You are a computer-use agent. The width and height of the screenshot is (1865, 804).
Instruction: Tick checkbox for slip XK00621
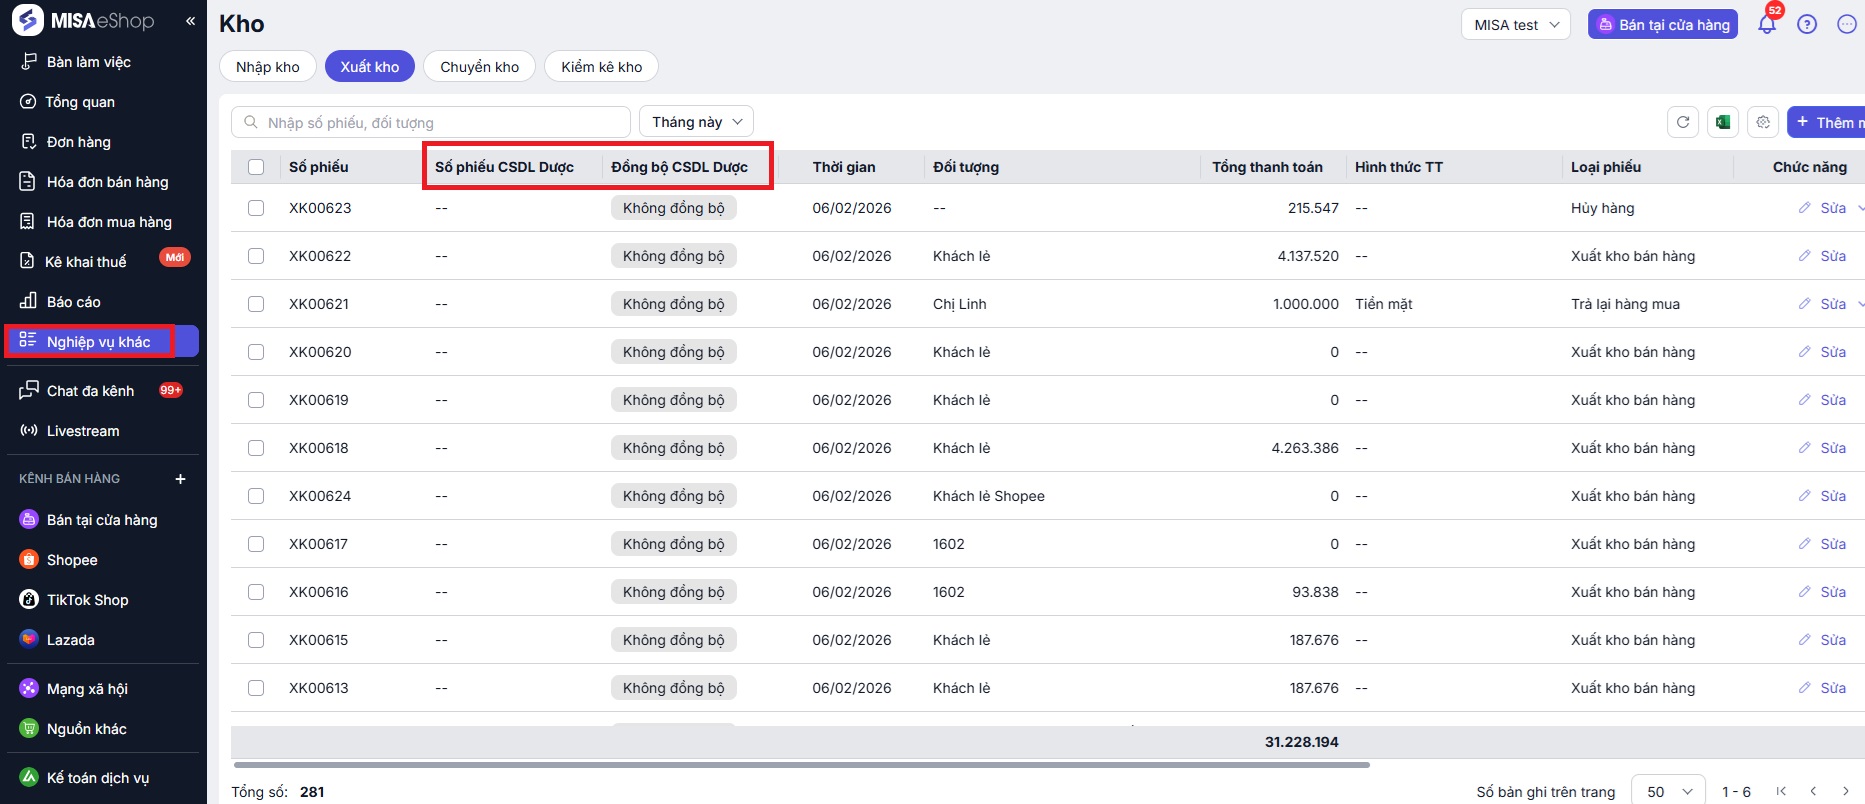[x=256, y=304]
